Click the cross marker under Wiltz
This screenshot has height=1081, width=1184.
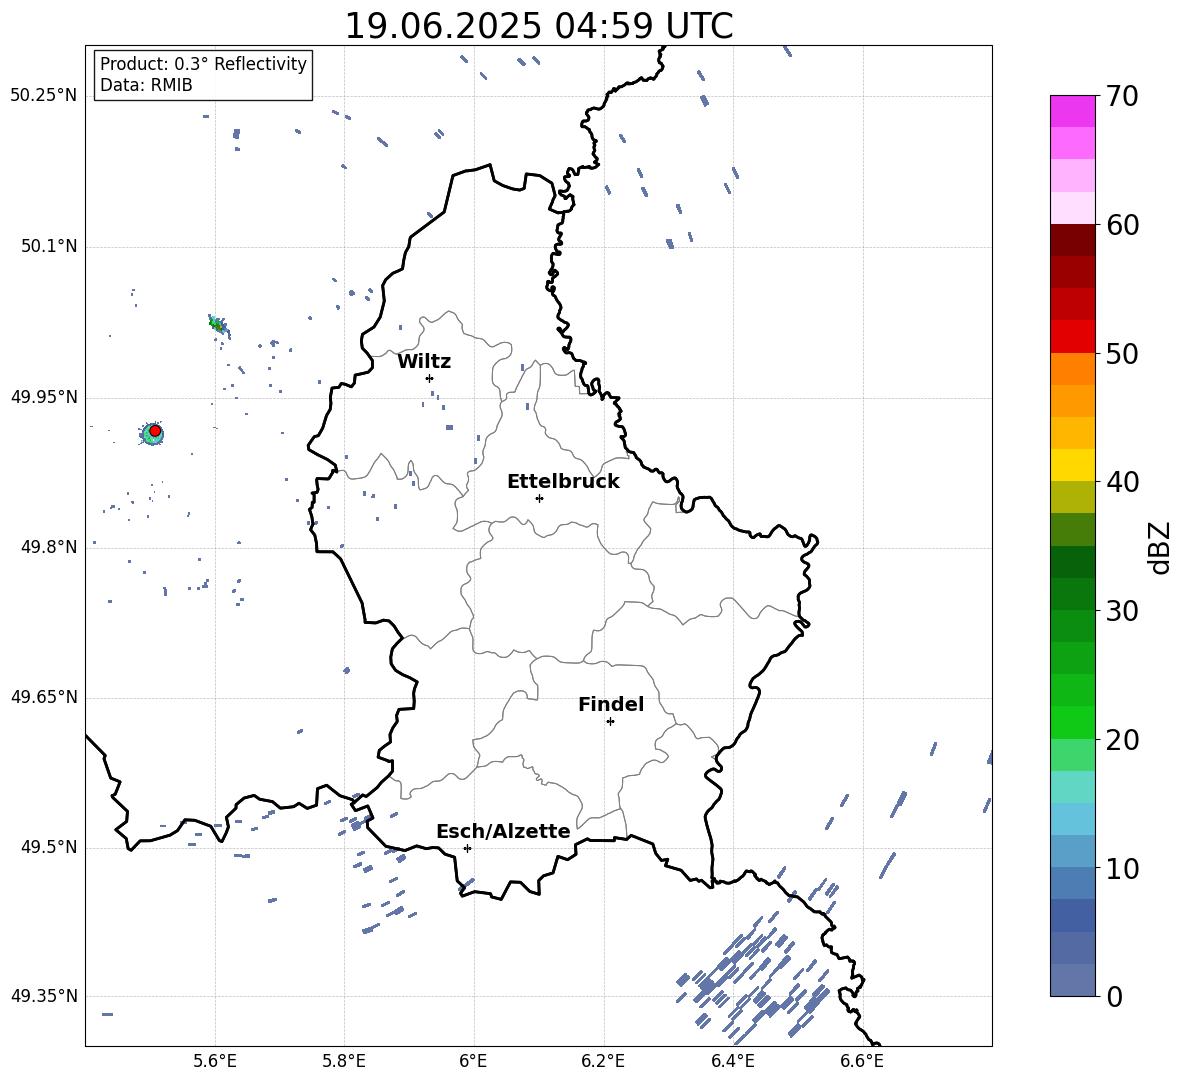(429, 378)
